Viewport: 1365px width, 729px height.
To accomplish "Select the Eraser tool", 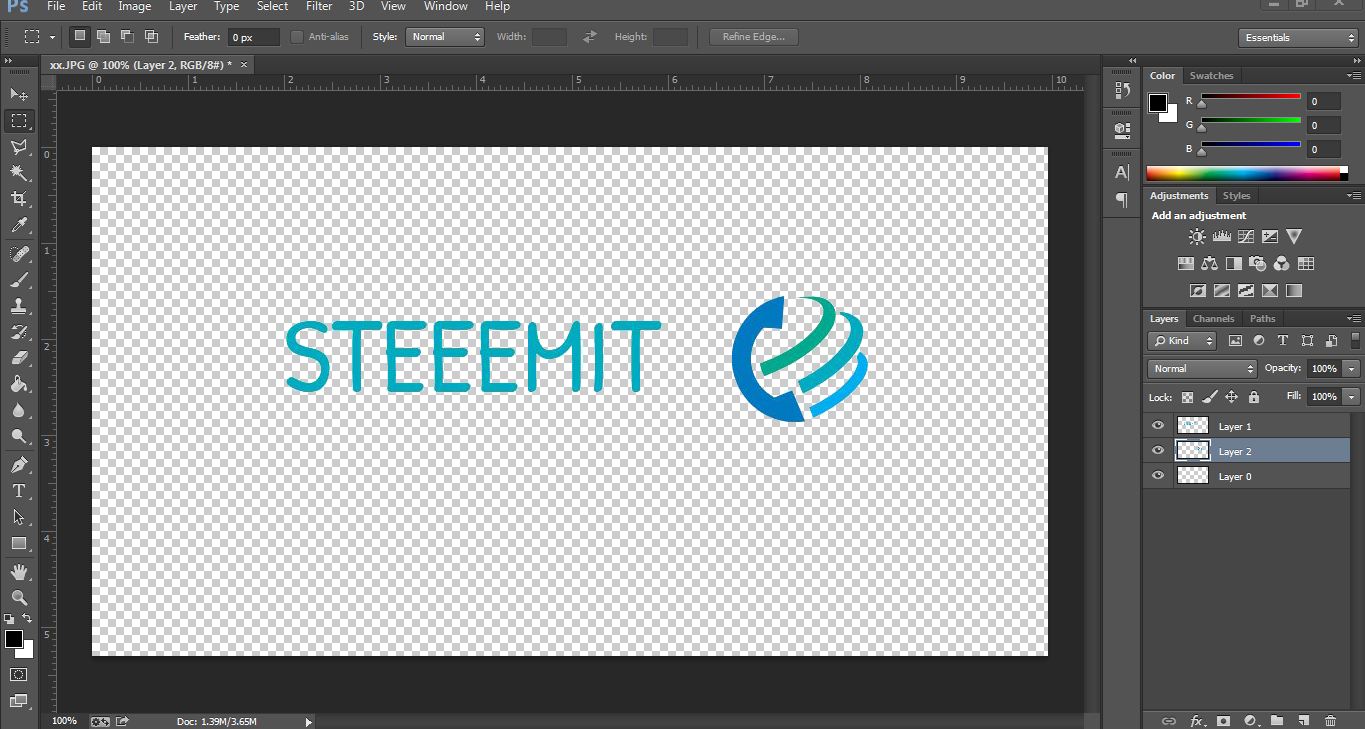I will pos(18,358).
